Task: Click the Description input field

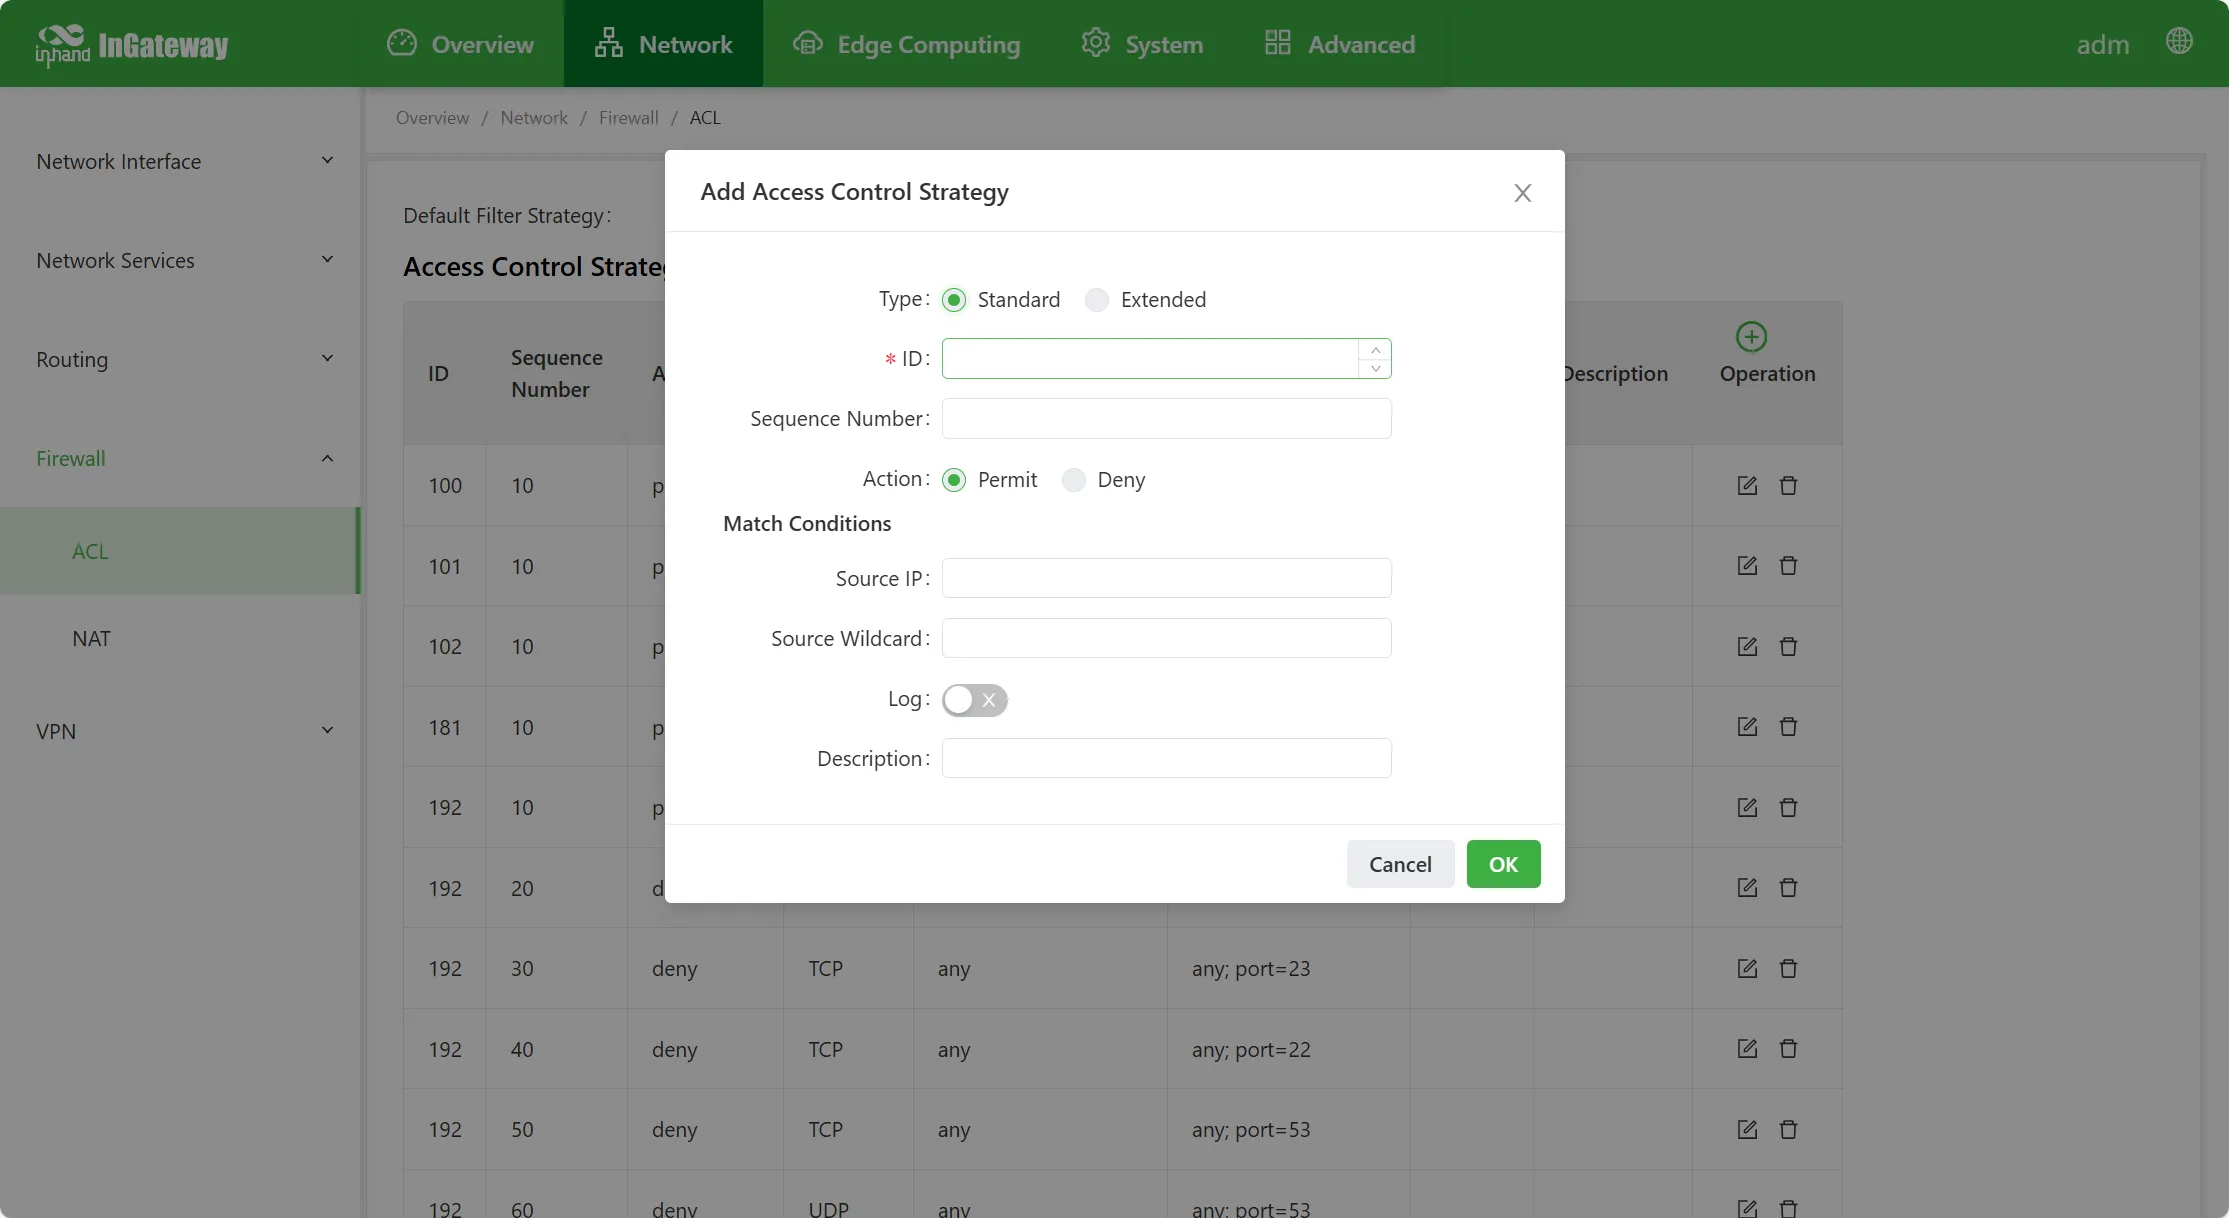Action: 1166,758
